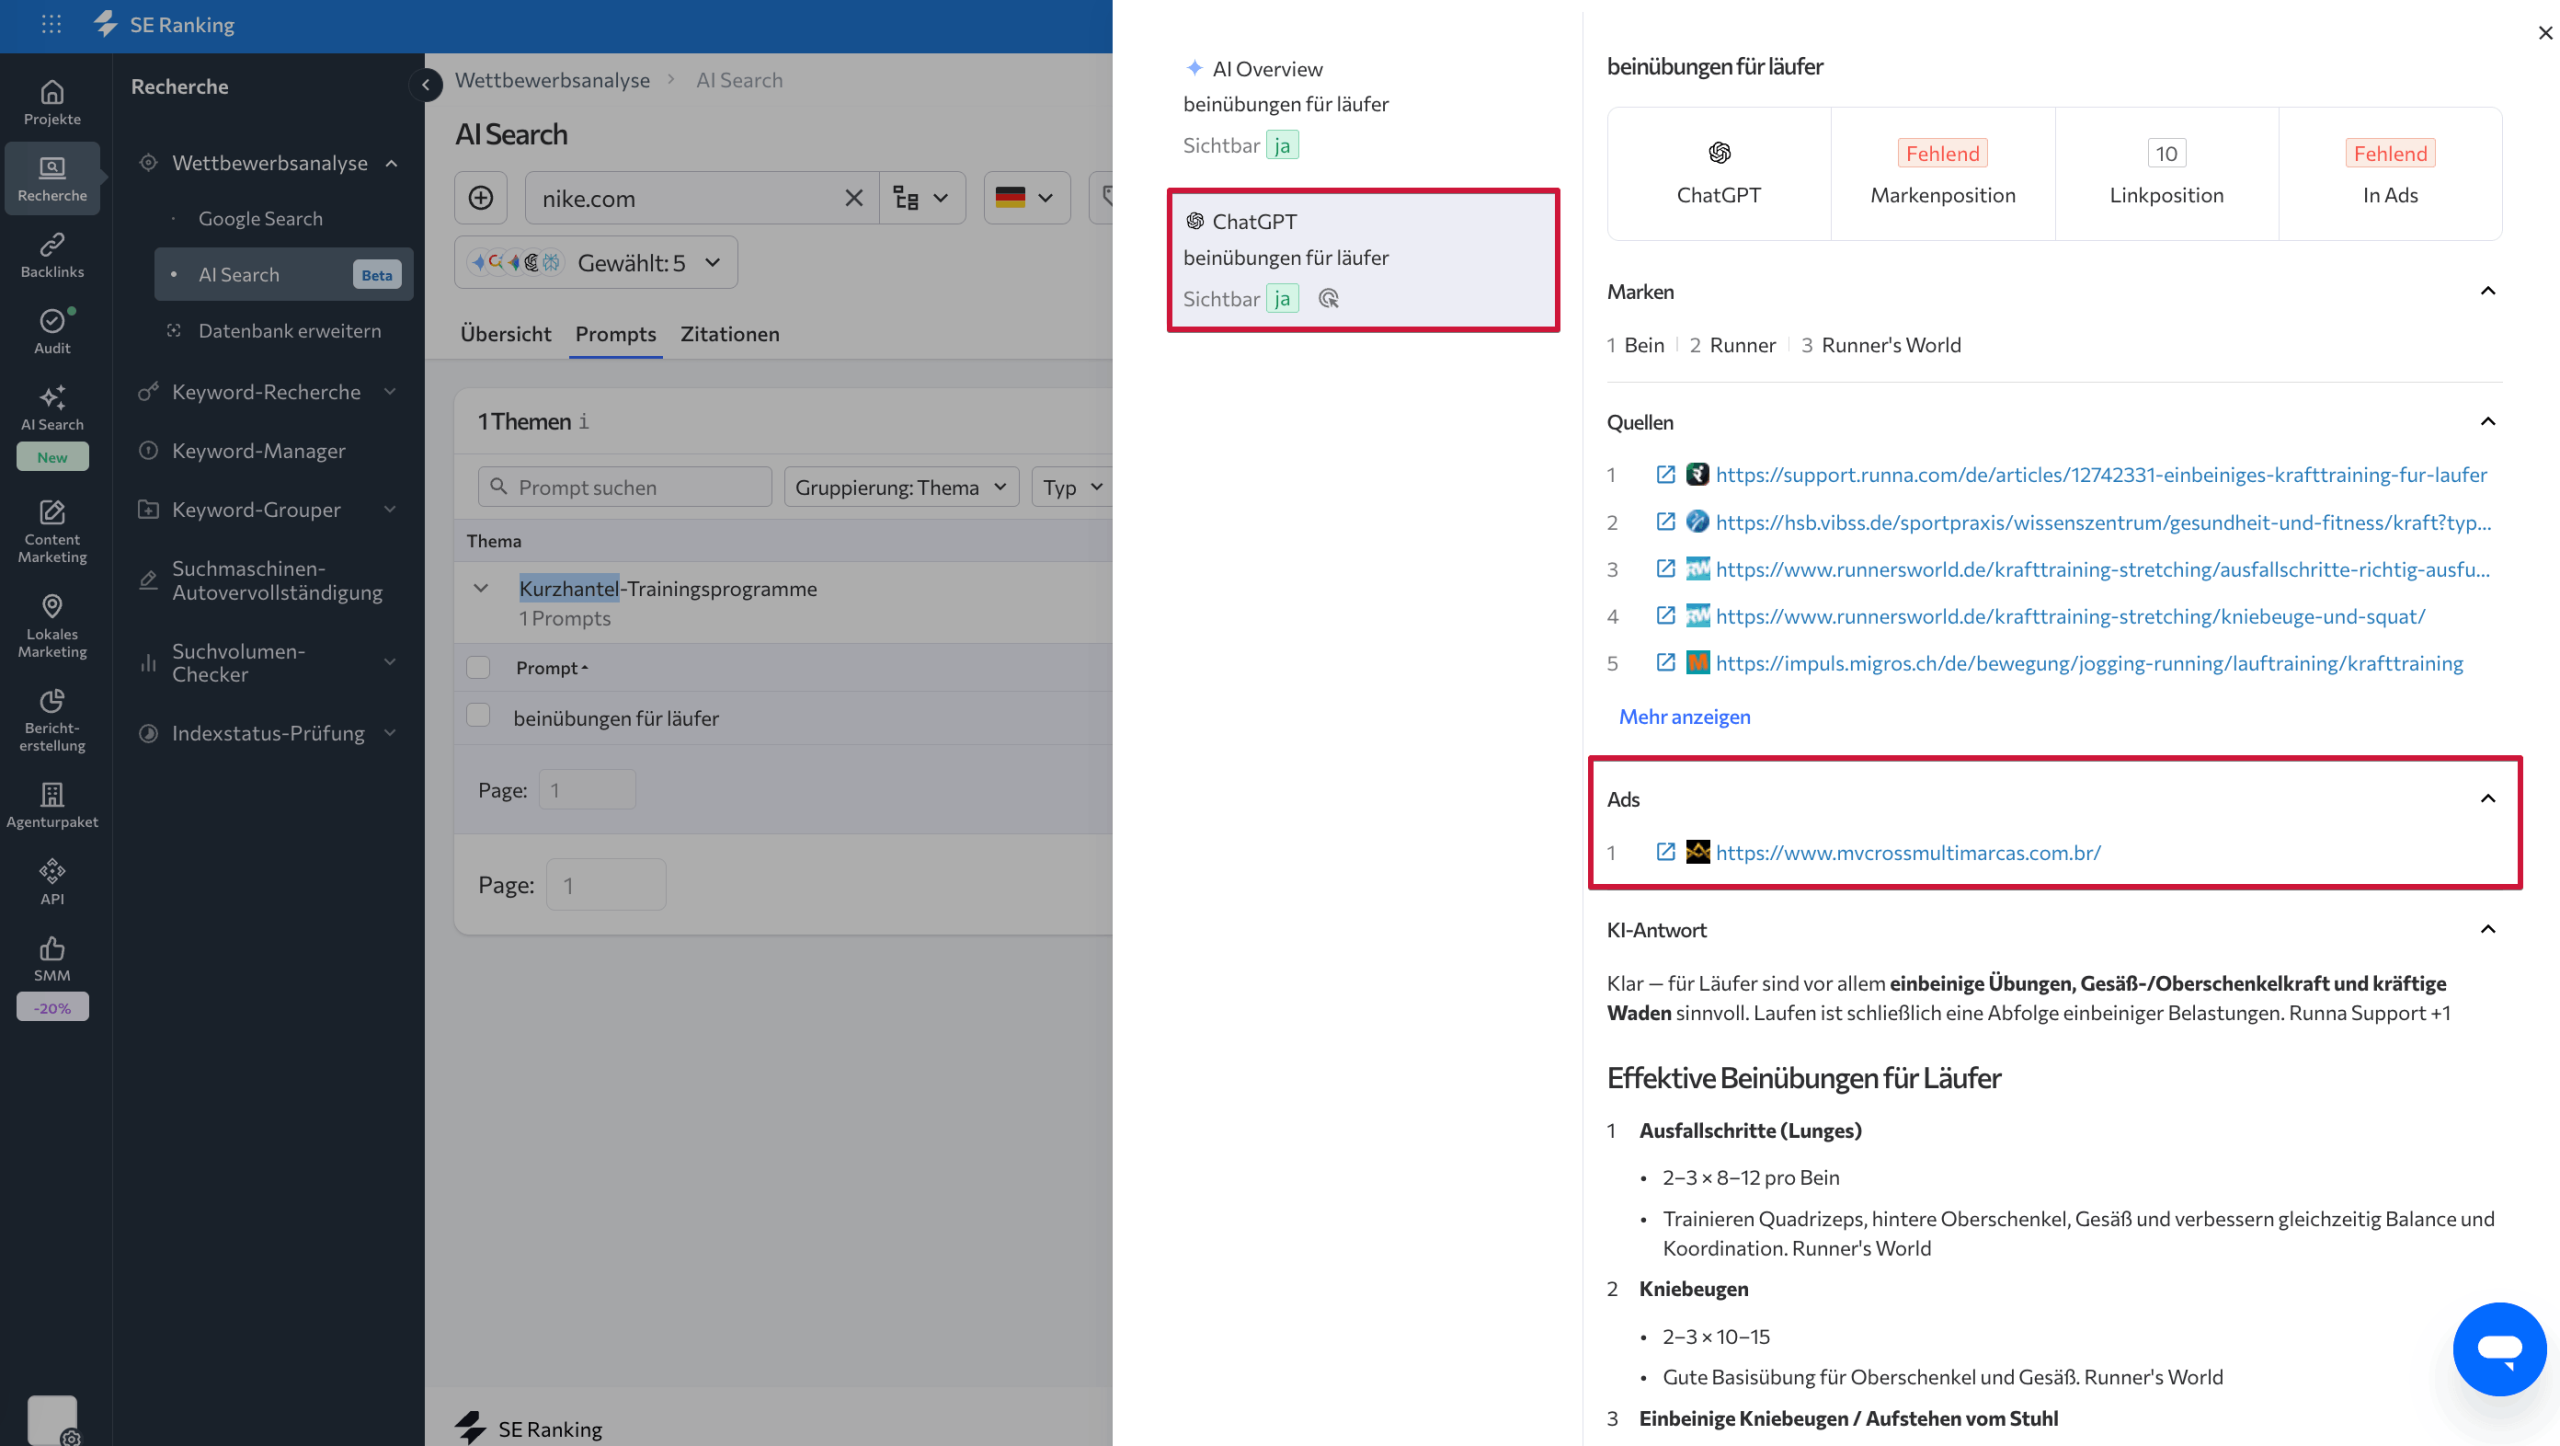
Task: Open the chat support bubble
Action: pyautogui.click(x=2499, y=1348)
